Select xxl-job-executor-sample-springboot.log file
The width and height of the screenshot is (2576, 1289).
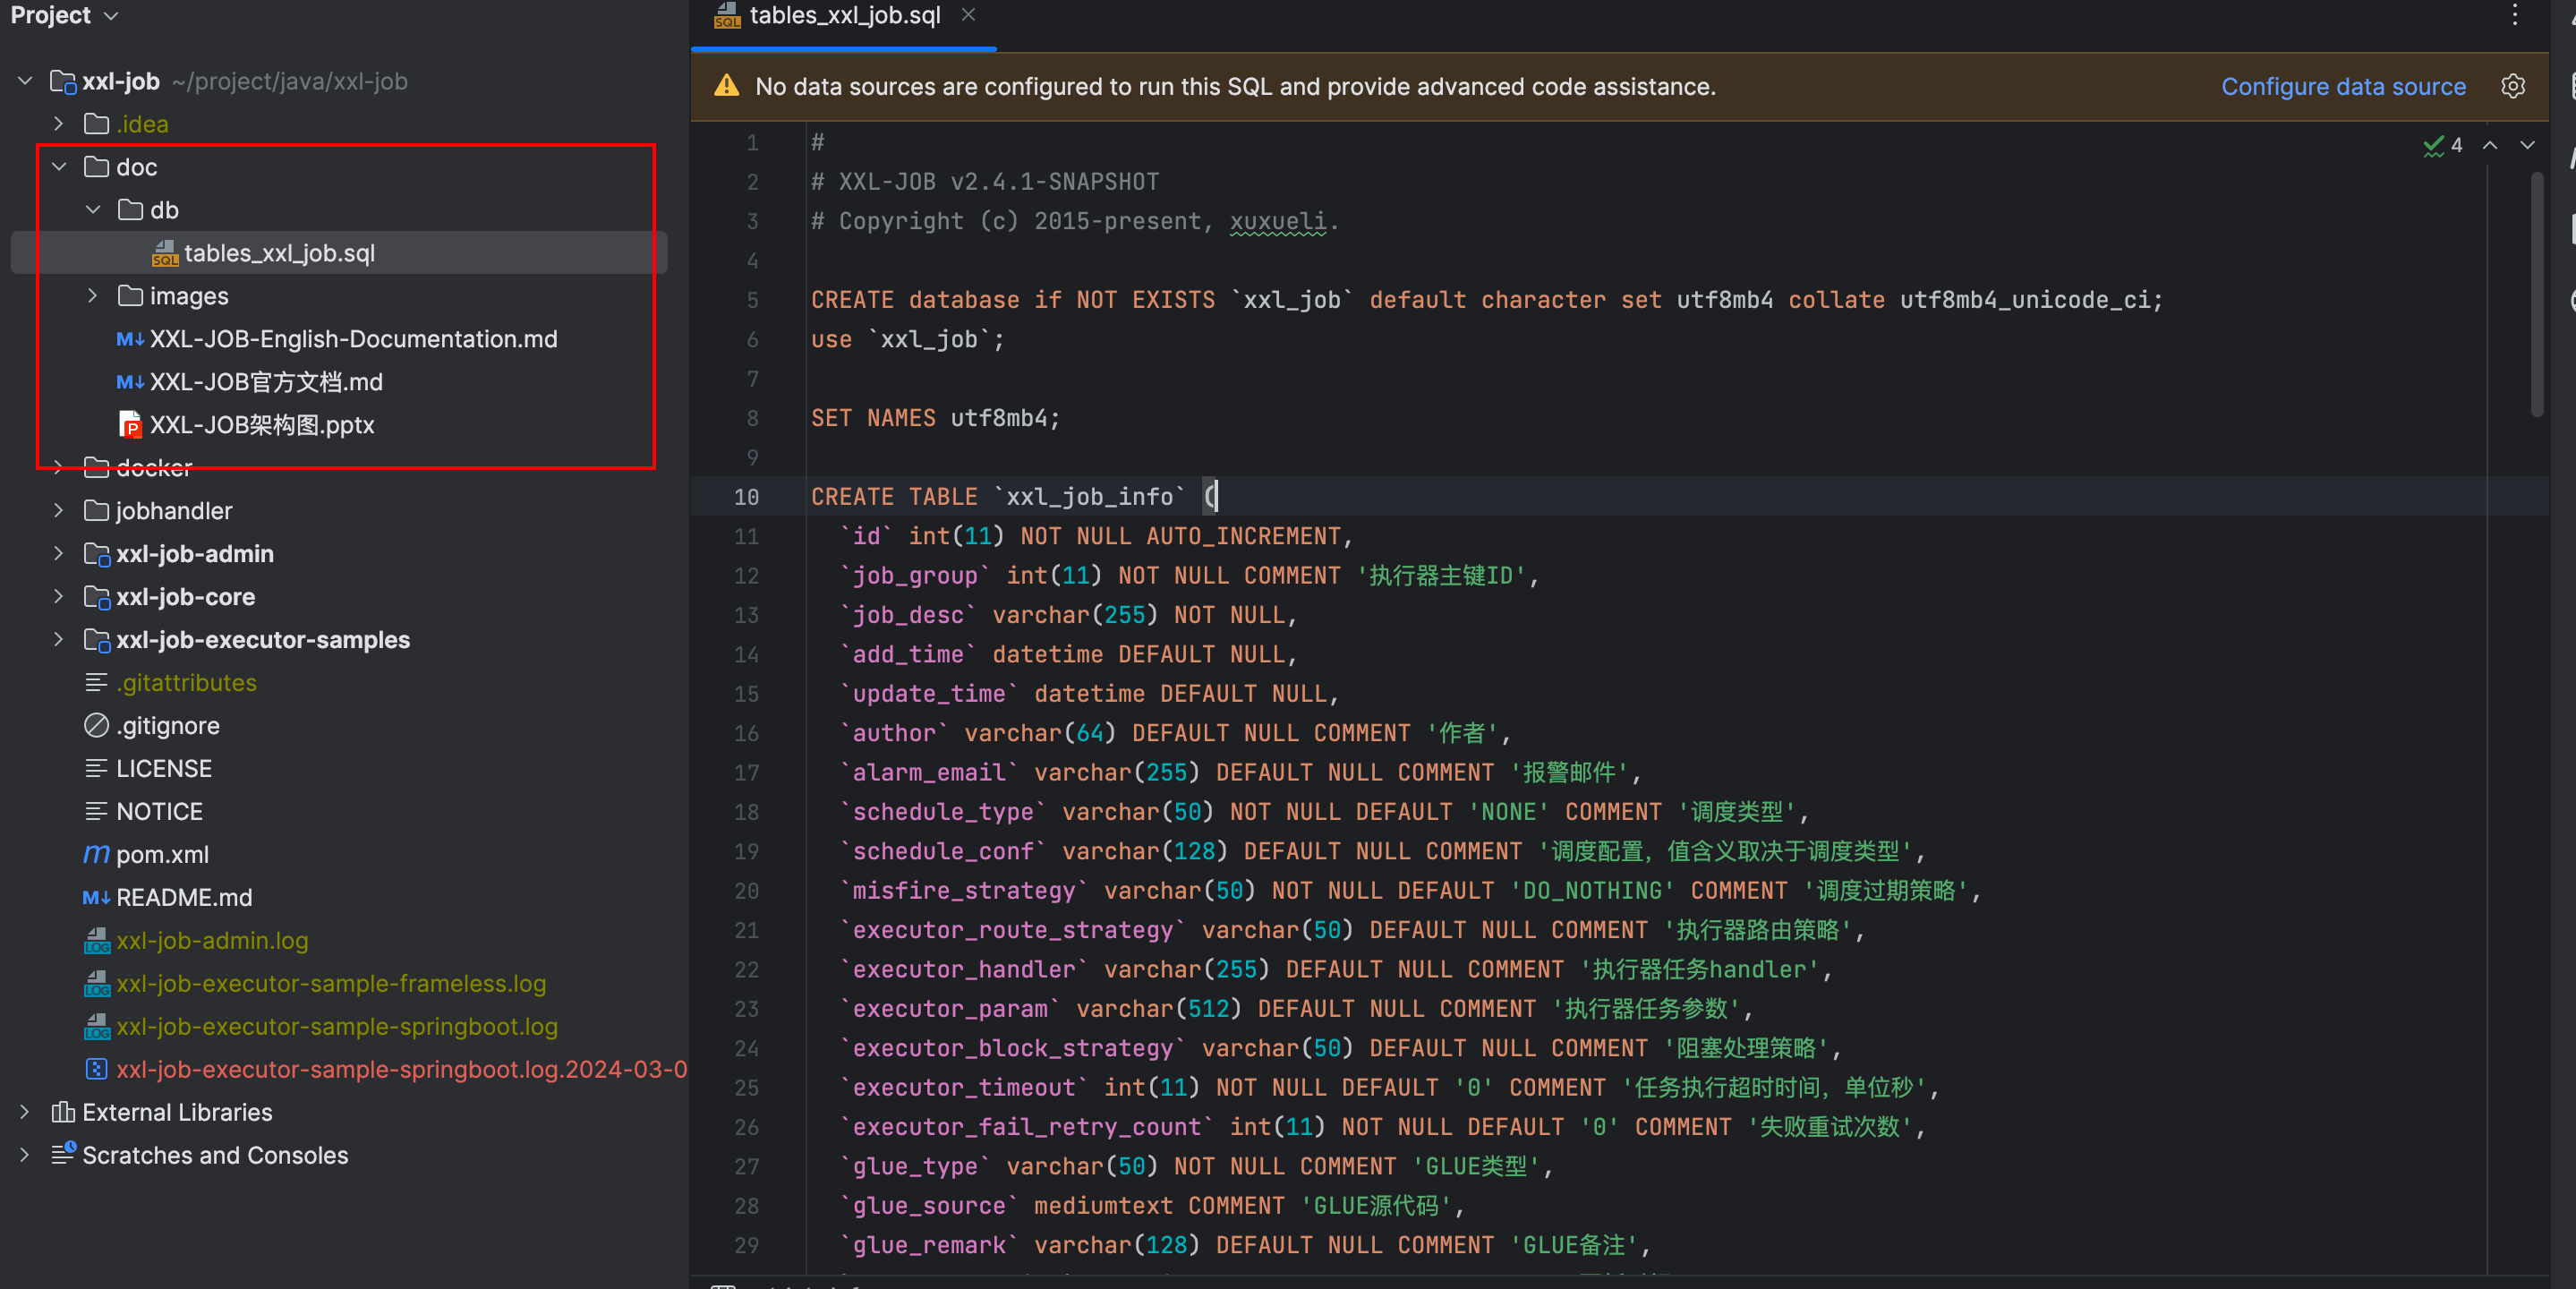tap(337, 1027)
